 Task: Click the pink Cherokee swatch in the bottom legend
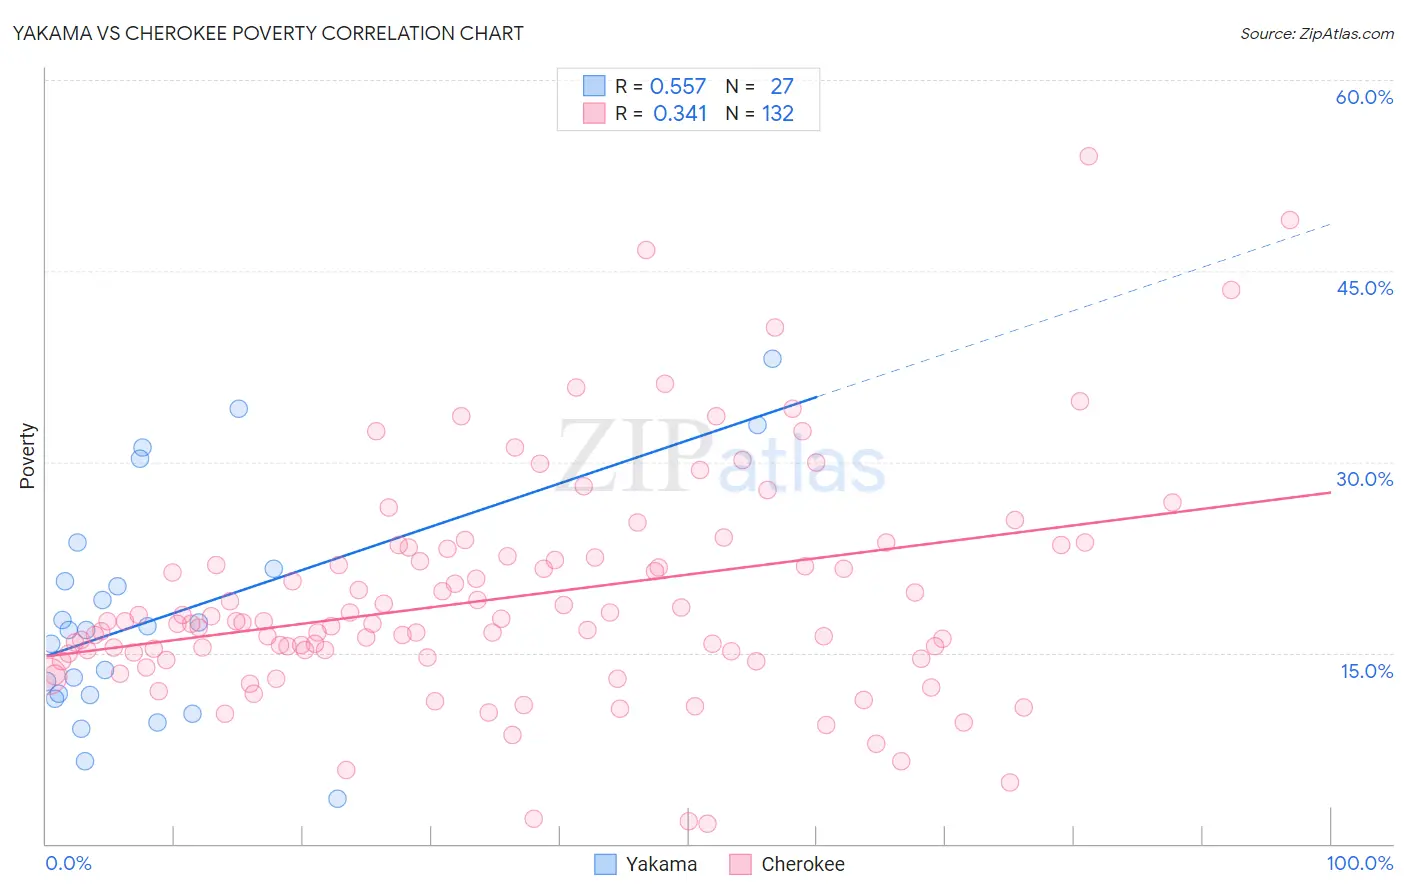[x=740, y=864]
